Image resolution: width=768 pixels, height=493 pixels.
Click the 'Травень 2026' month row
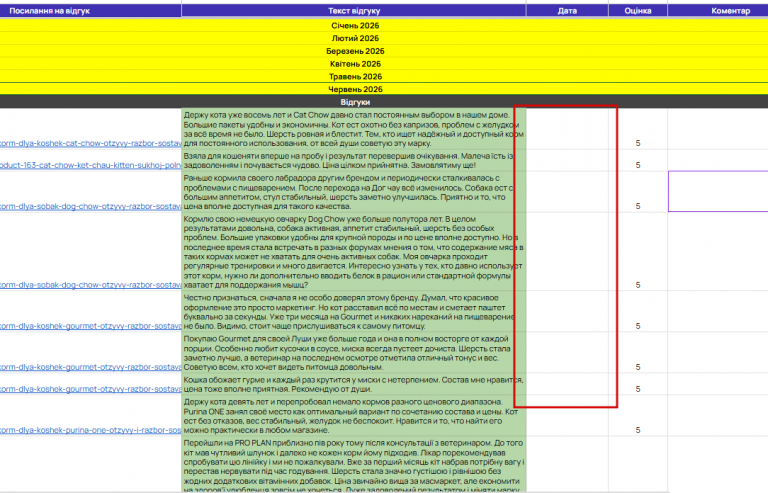click(x=384, y=76)
